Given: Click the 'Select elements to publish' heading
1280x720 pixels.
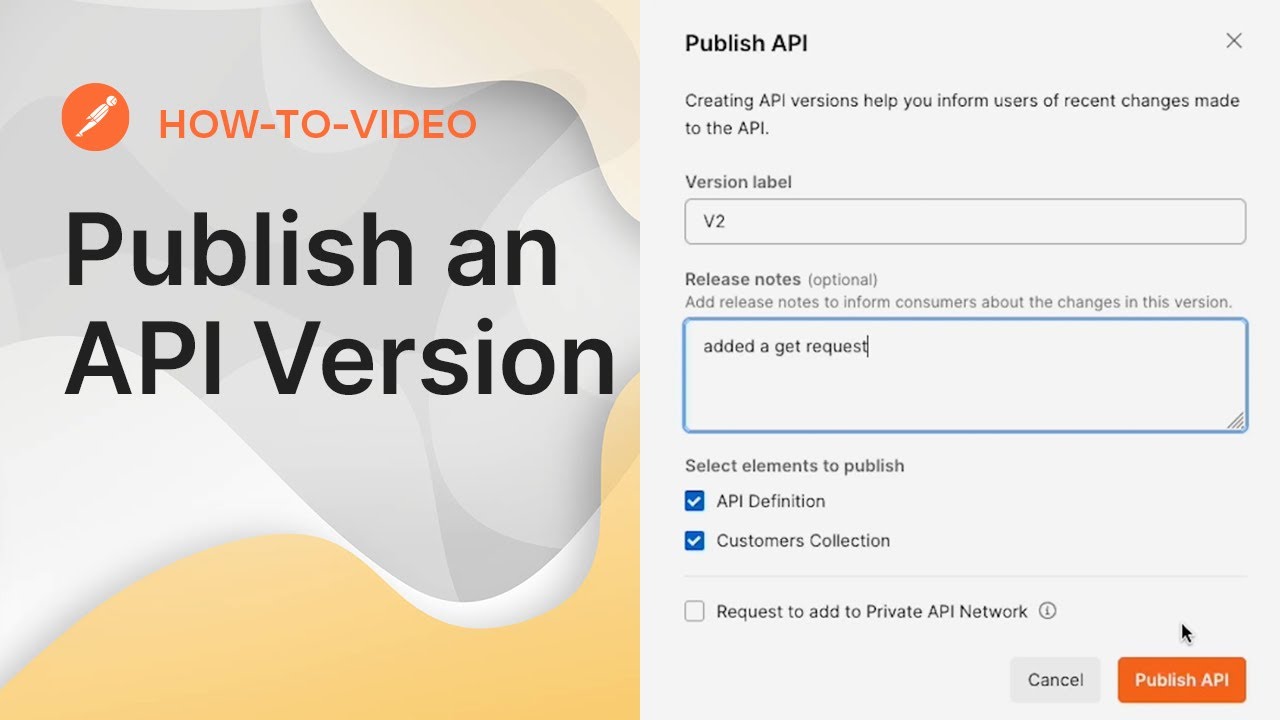Looking at the screenshot, I should [794, 466].
